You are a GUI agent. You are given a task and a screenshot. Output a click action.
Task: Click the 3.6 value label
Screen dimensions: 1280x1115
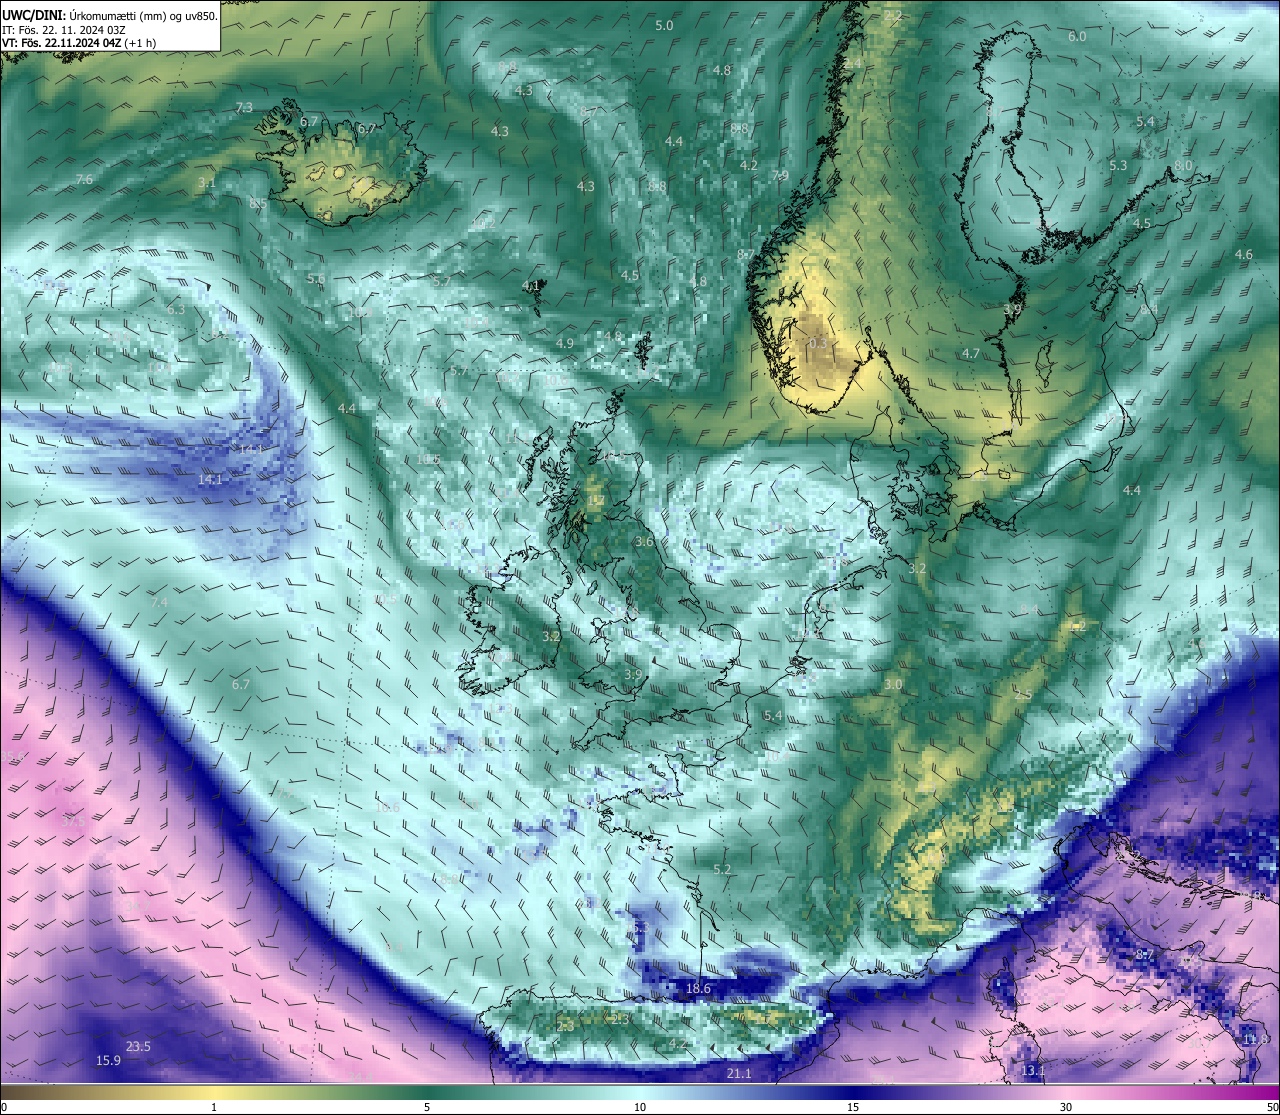point(644,542)
